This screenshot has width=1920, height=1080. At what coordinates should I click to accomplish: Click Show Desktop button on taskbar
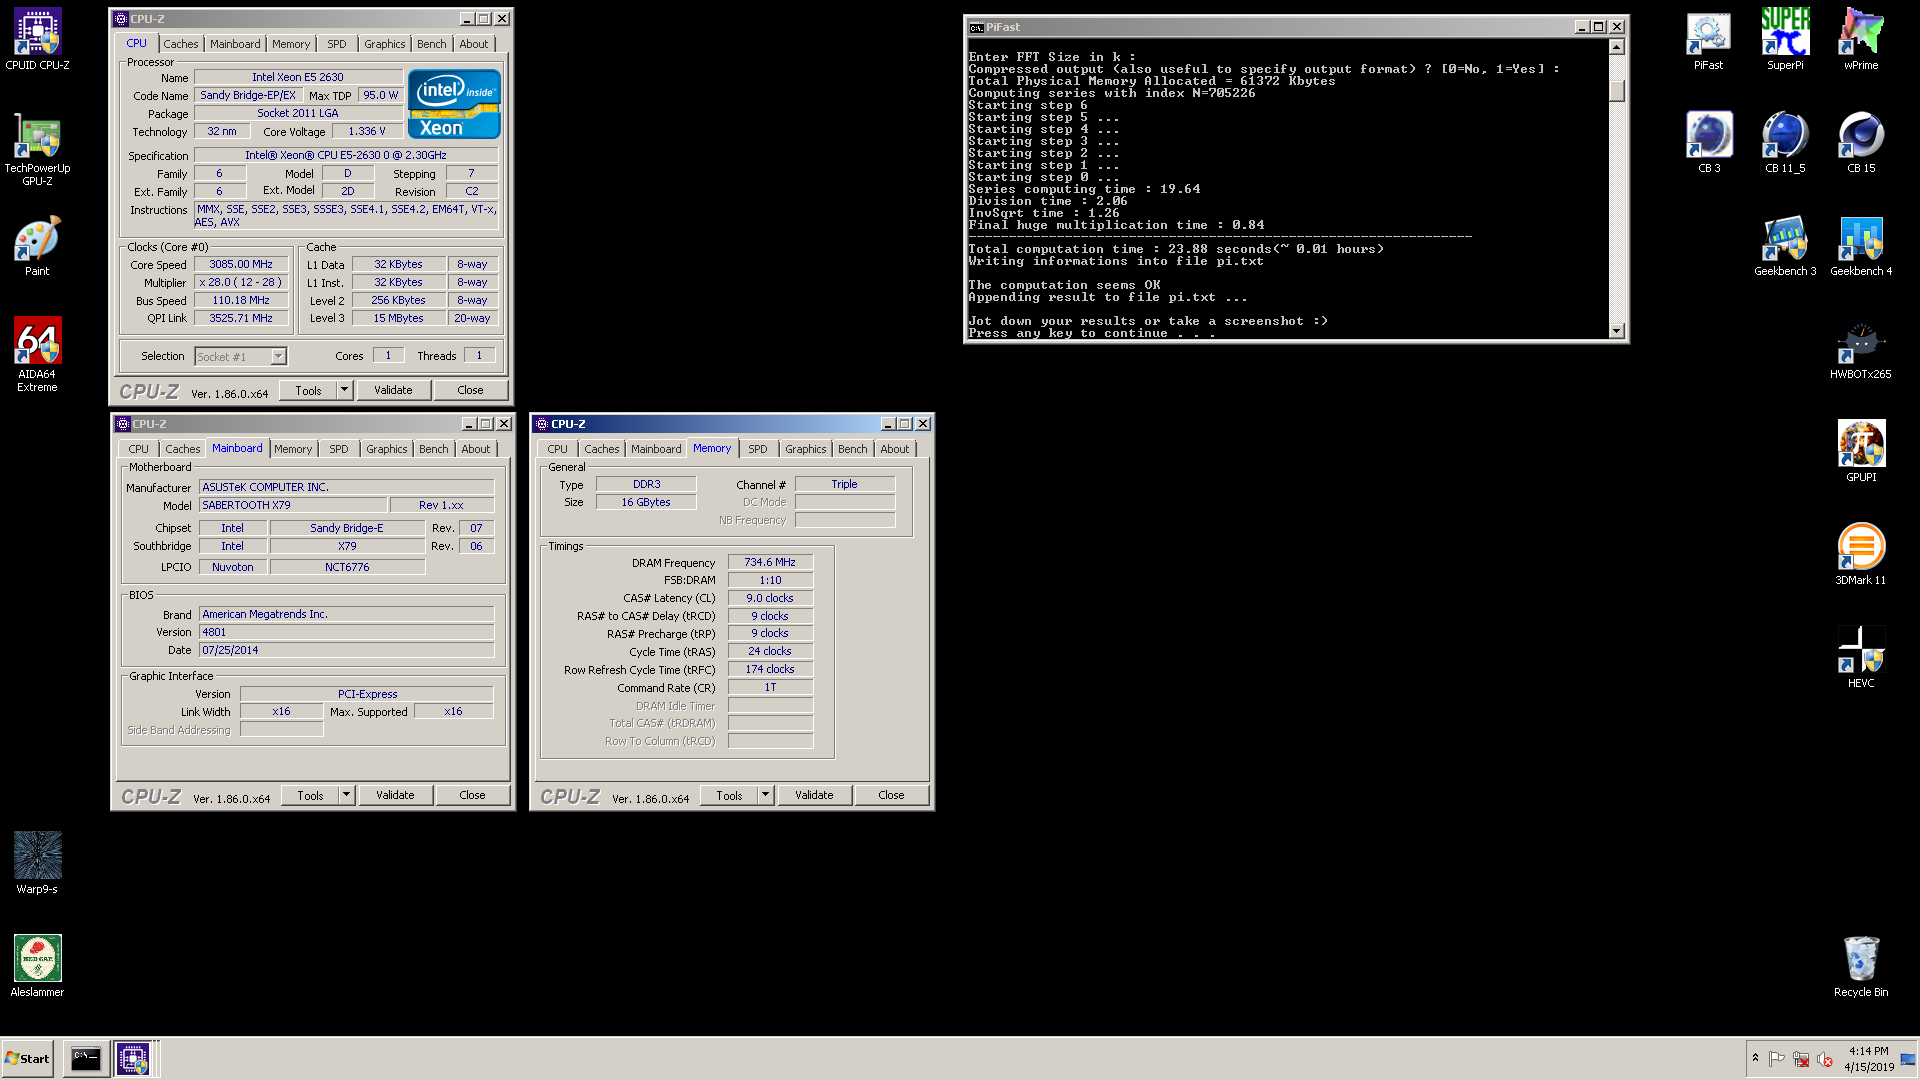pyautogui.click(x=1908, y=1059)
